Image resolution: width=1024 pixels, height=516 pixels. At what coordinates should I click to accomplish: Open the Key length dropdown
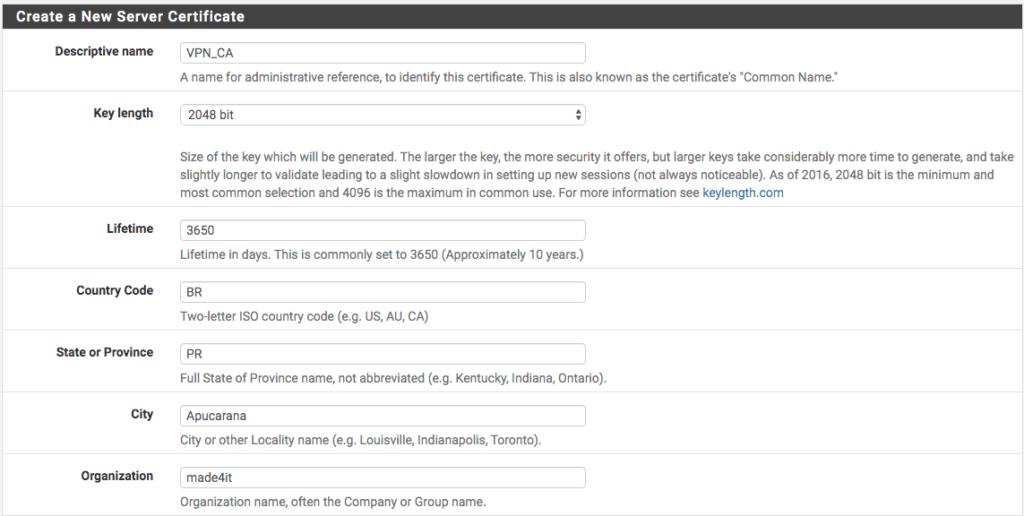pos(383,114)
